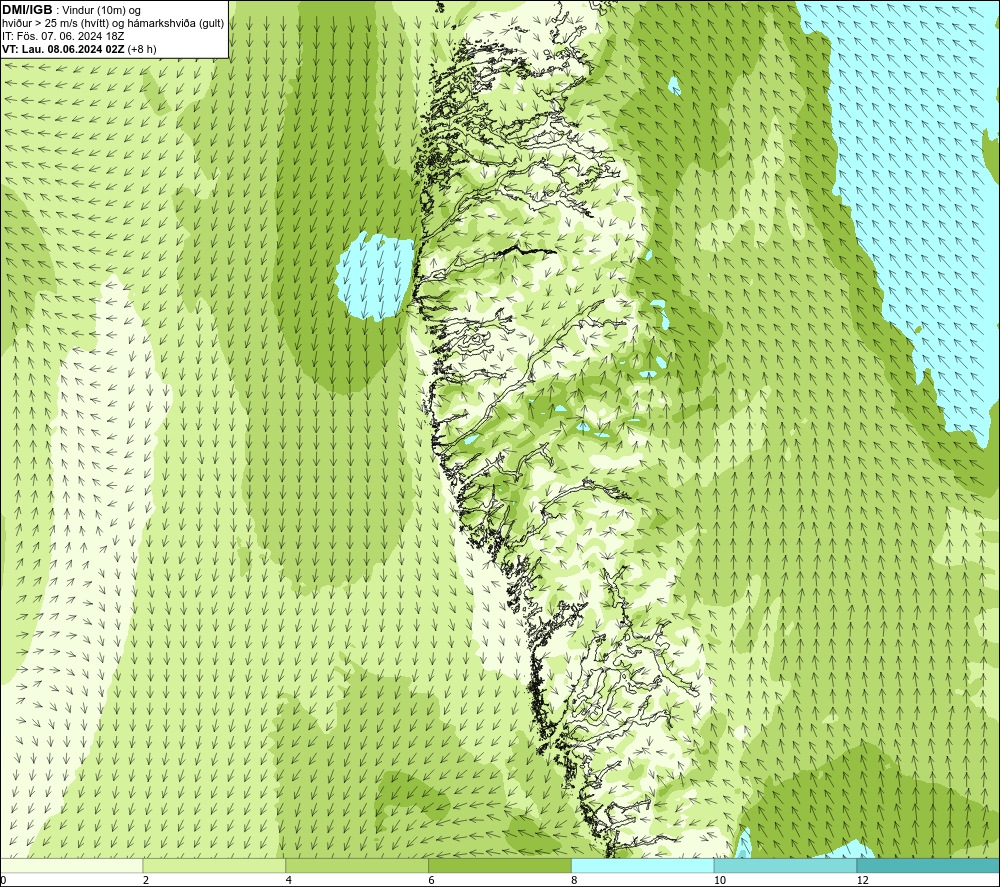Viewport: 1000px width, 887px height.
Task: Click the scale label "4"
Action: point(289,880)
